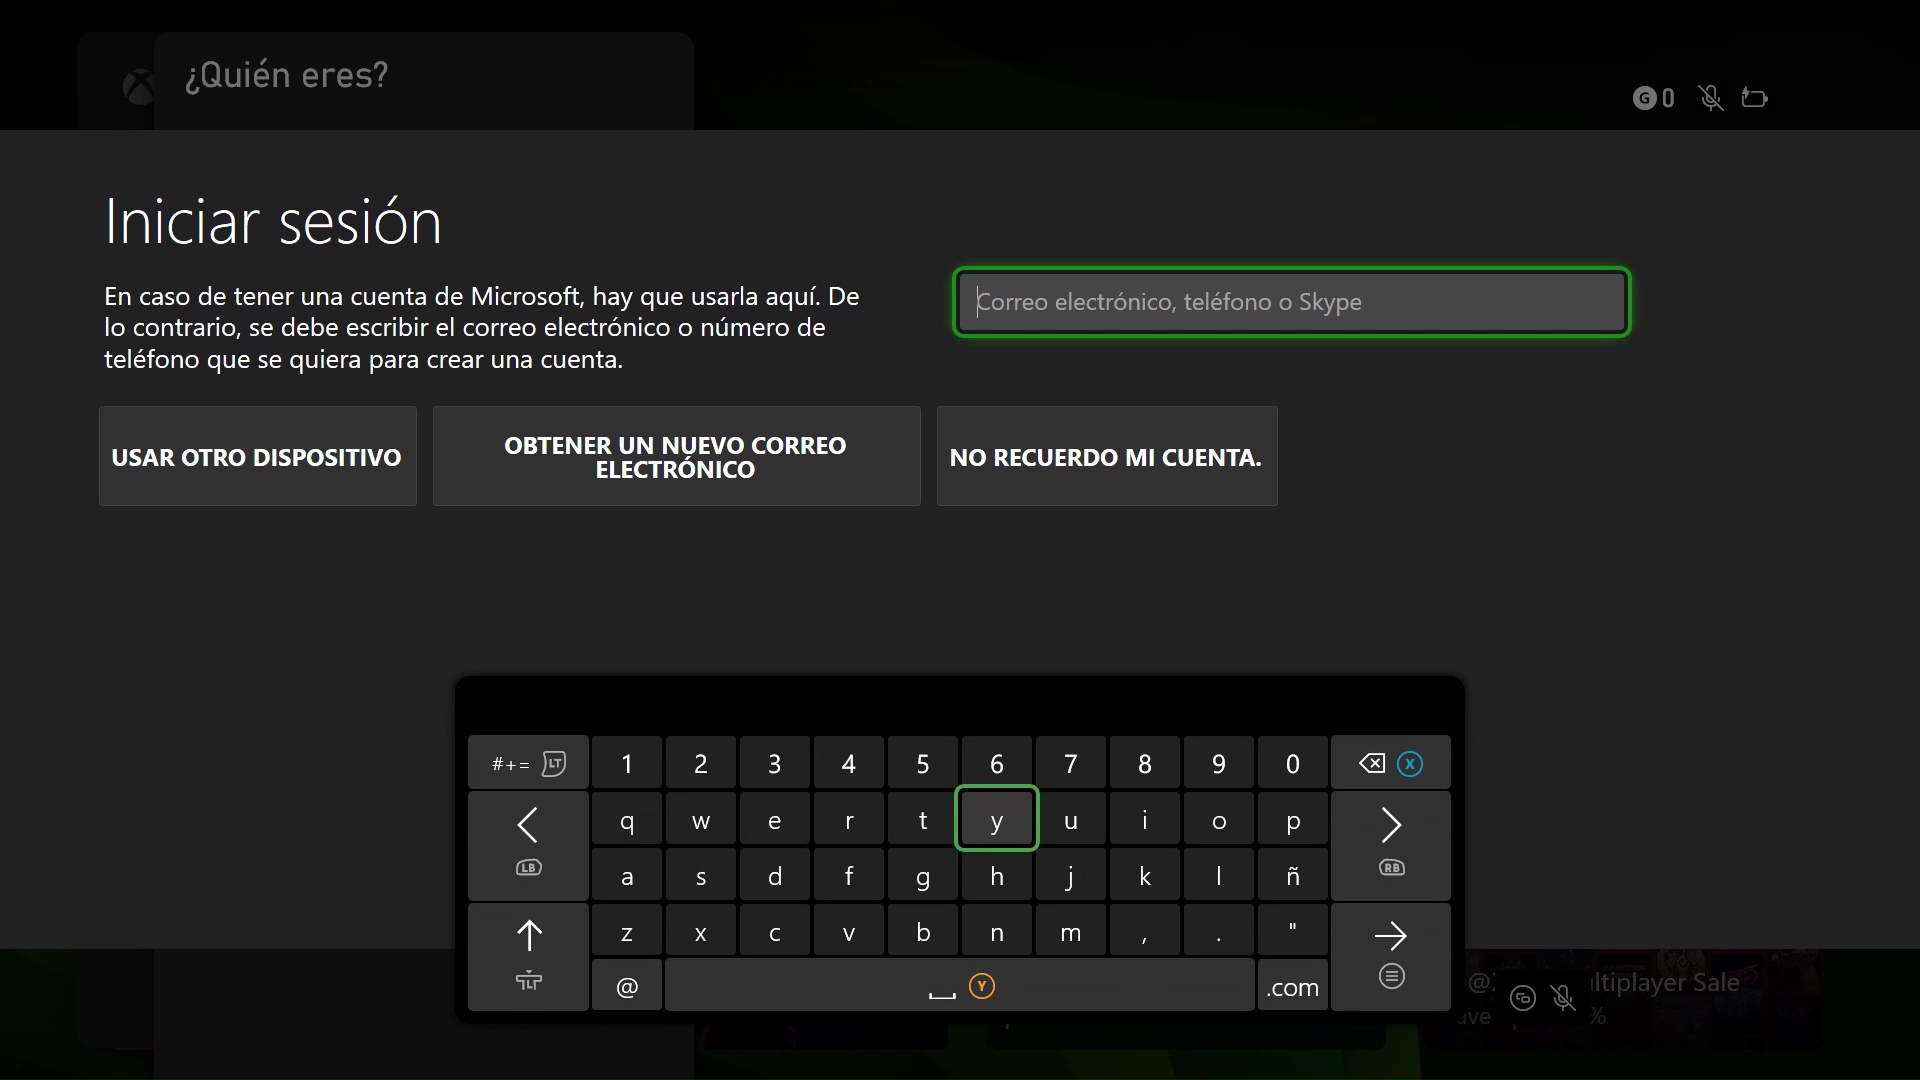
Task: Tap the backspace key on the keyboard
Action: [1391, 764]
